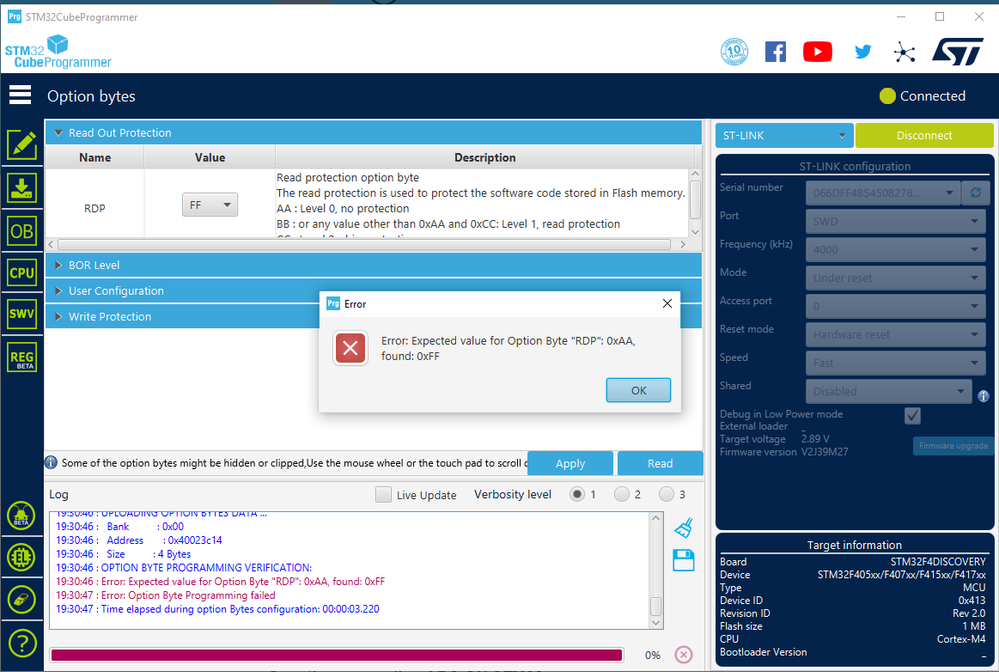
Task: Refresh the ST-LINK serial number list
Action: tap(975, 192)
